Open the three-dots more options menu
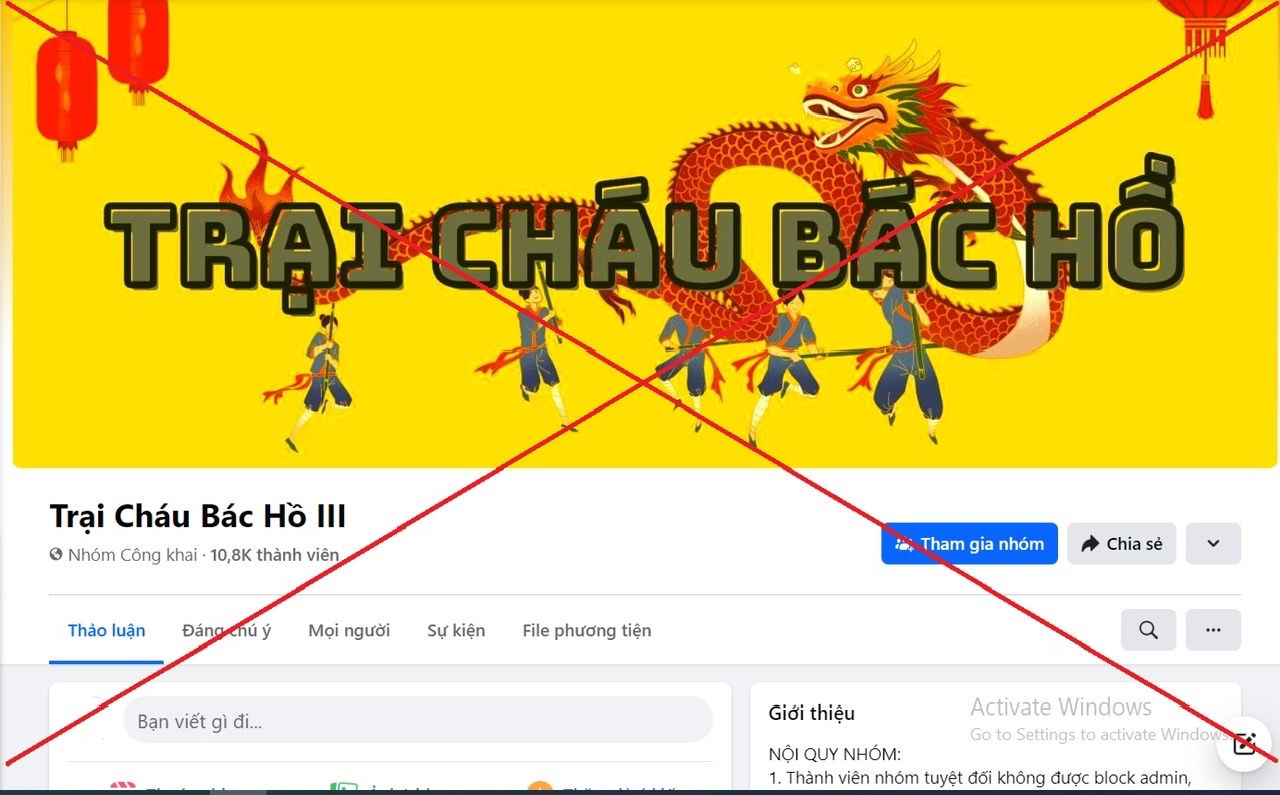1280x795 pixels. [x=1213, y=630]
